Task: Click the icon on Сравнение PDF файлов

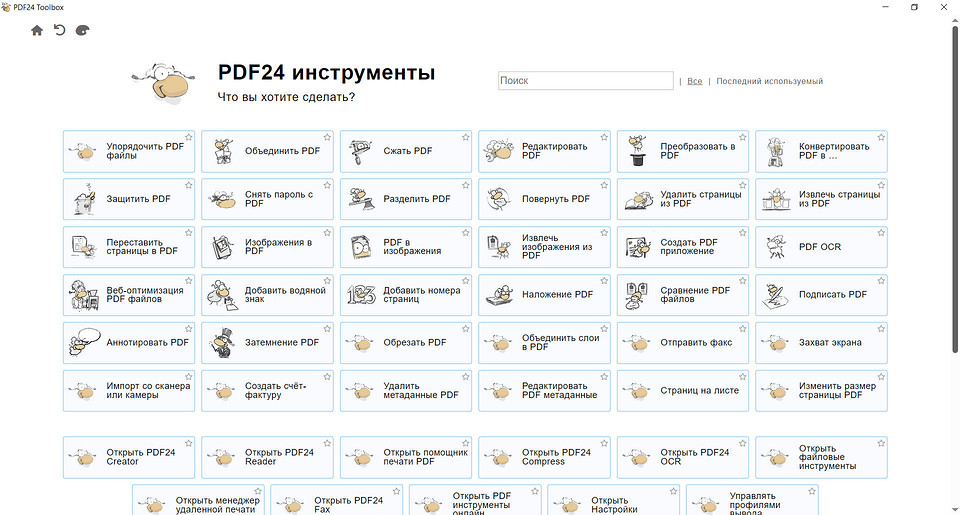Action: tap(637, 295)
